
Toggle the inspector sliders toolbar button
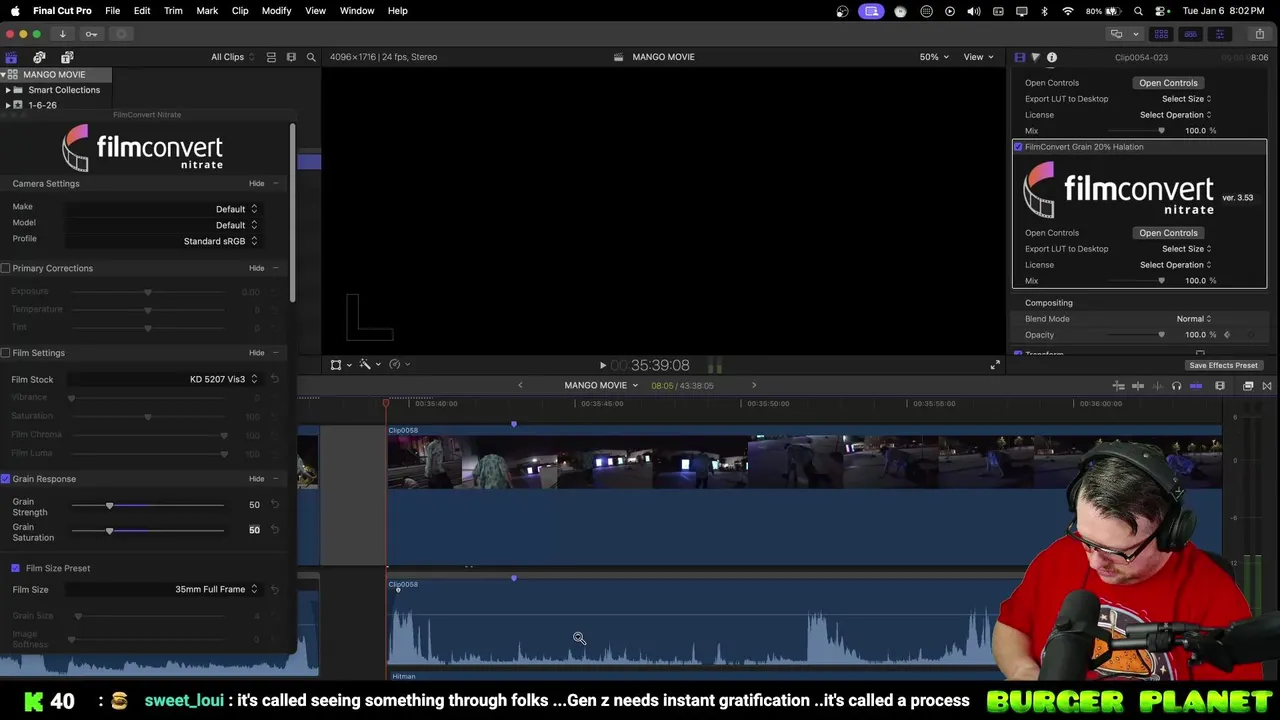pos(1219,34)
